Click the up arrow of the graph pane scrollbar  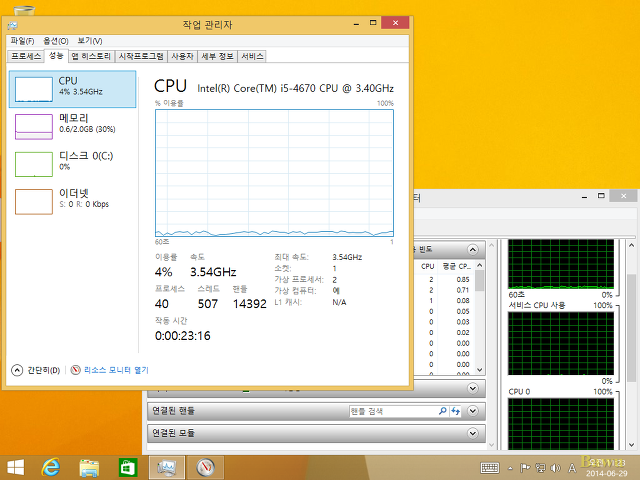[x=631, y=245]
